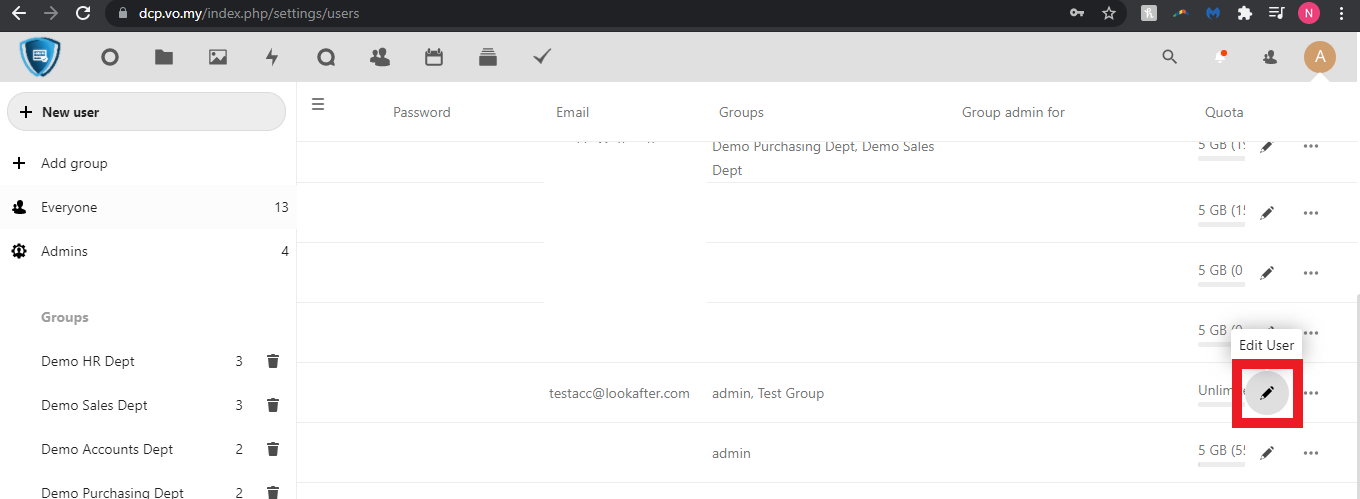Select the Admins group filter
This screenshot has width=1360, height=499.
click(x=64, y=251)
